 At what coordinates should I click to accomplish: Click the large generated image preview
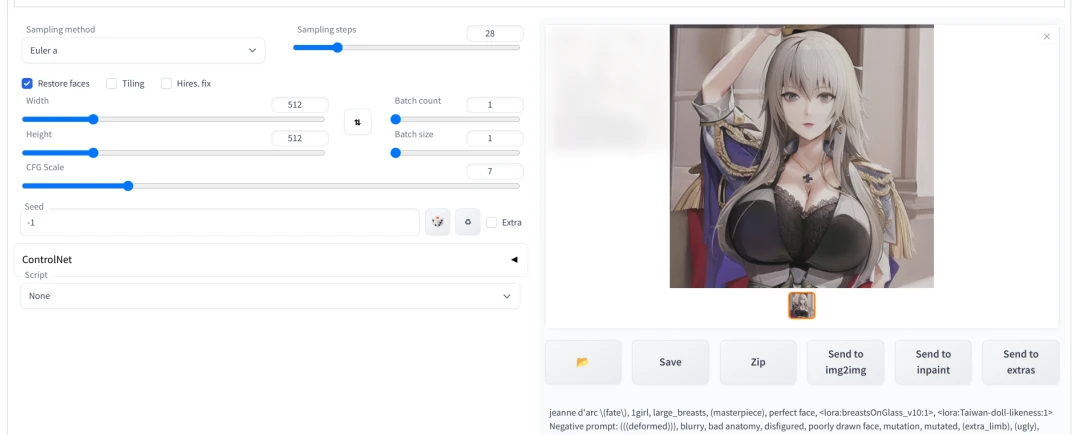(x=802, y=156)
